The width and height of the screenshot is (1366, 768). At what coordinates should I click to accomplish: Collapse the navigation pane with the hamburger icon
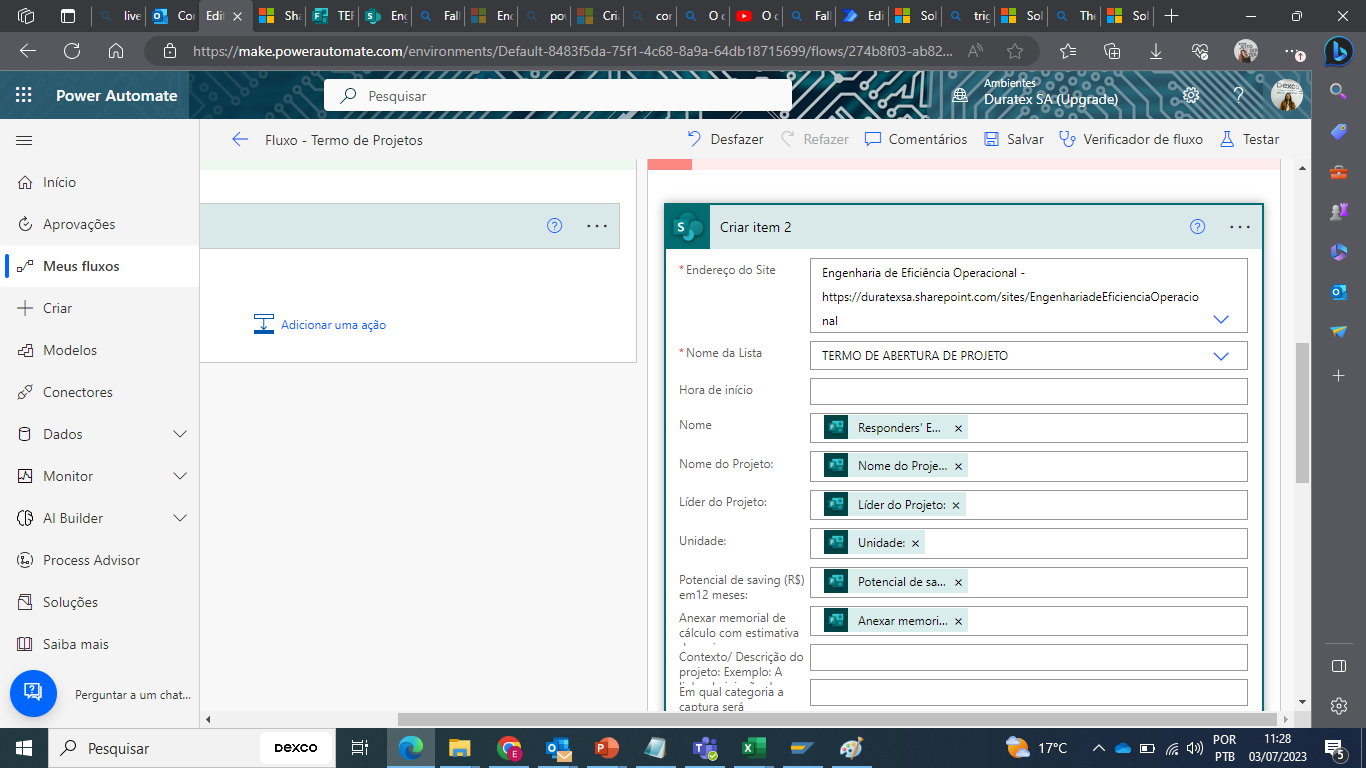pos(24,140)
